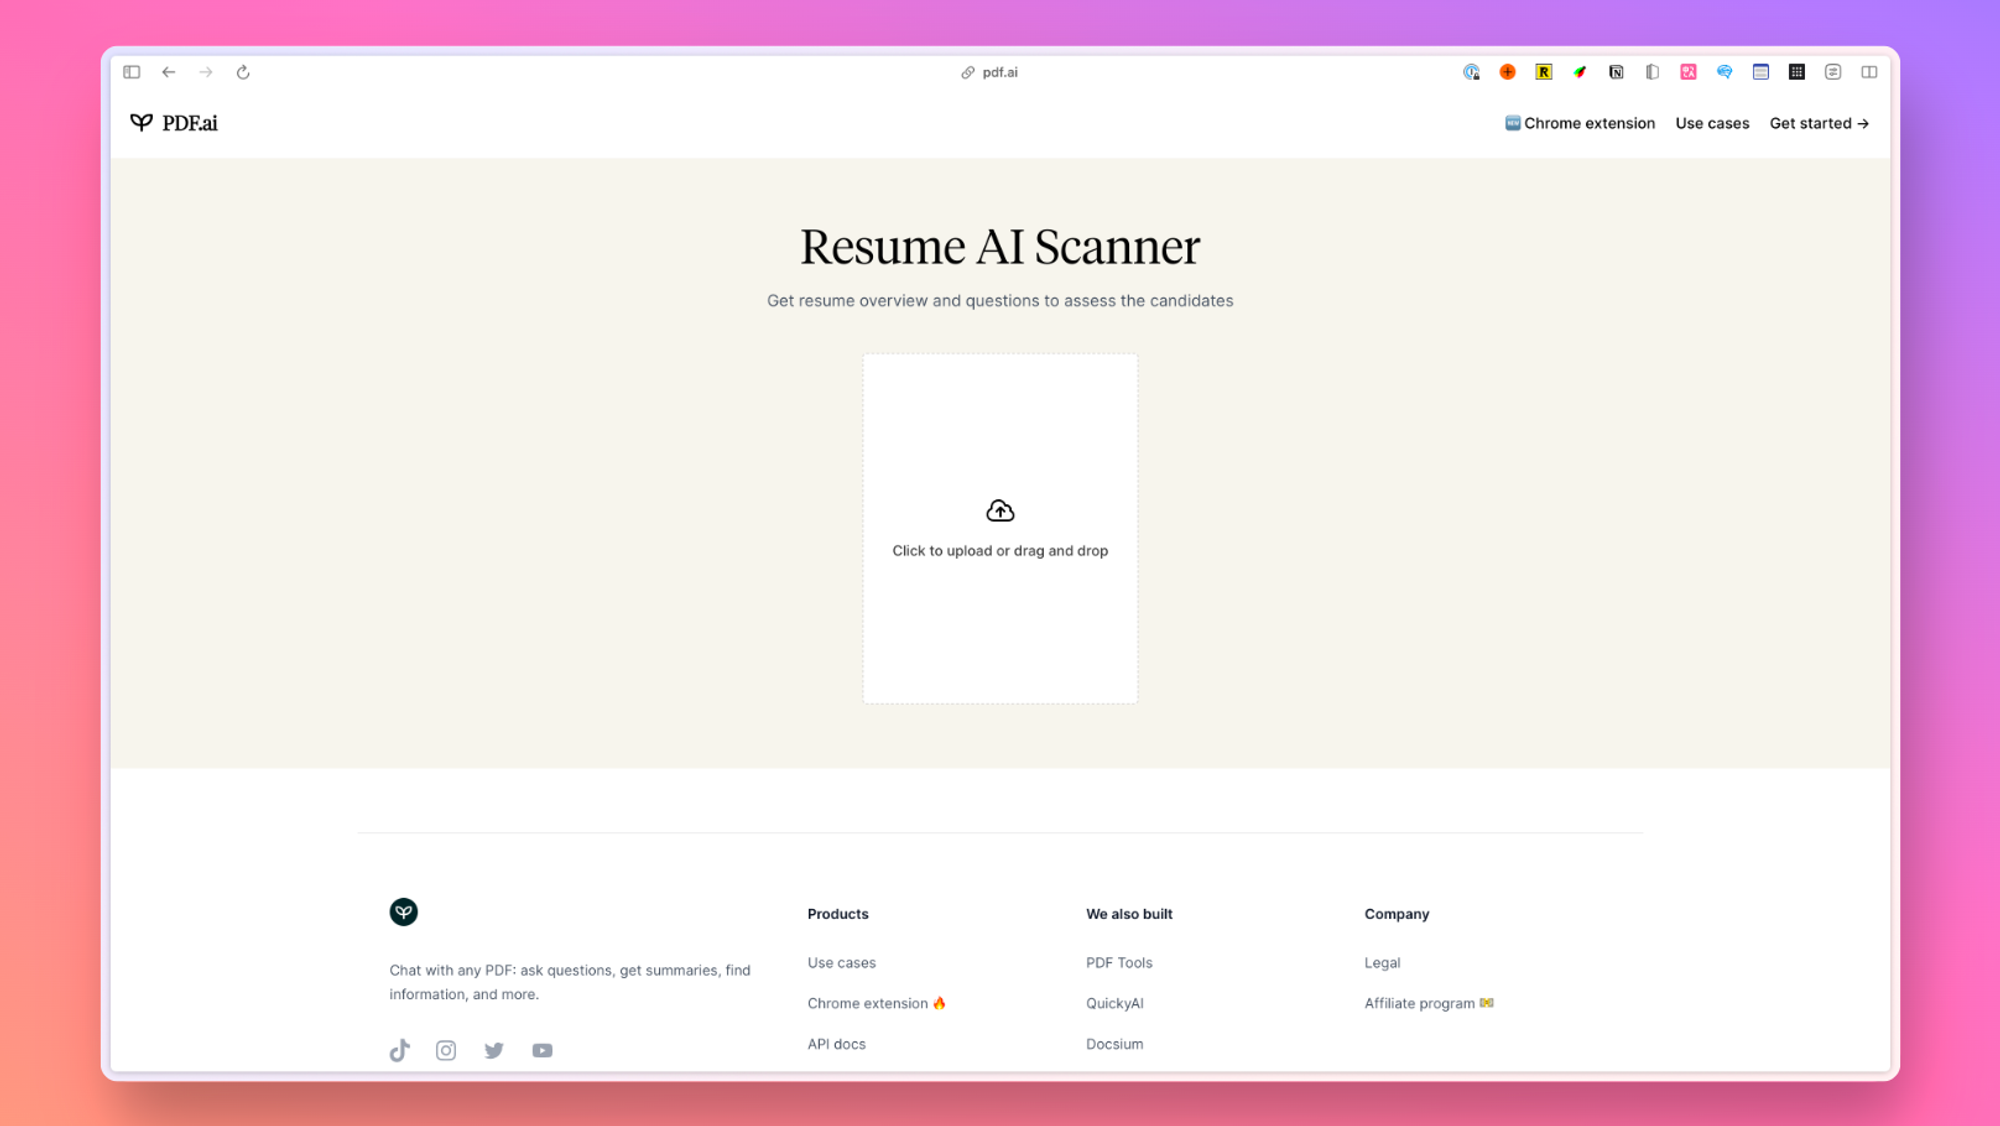
Task: Click the gray book-shaped extension icon
Action: [1652, 72]
